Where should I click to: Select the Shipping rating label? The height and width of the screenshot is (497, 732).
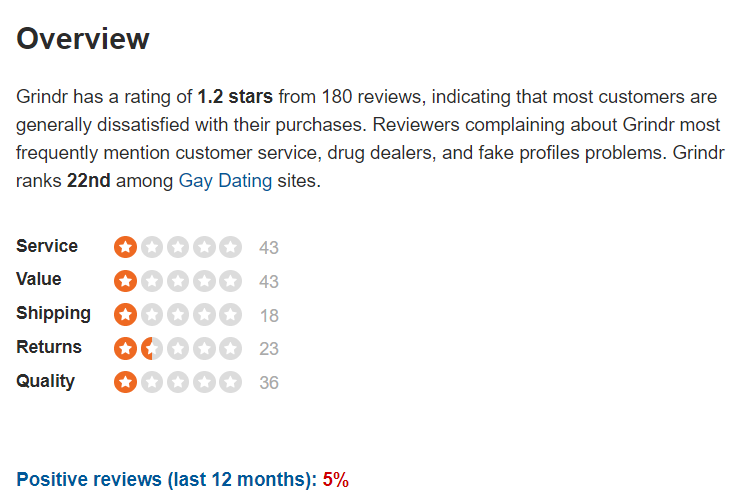[53, 313]
